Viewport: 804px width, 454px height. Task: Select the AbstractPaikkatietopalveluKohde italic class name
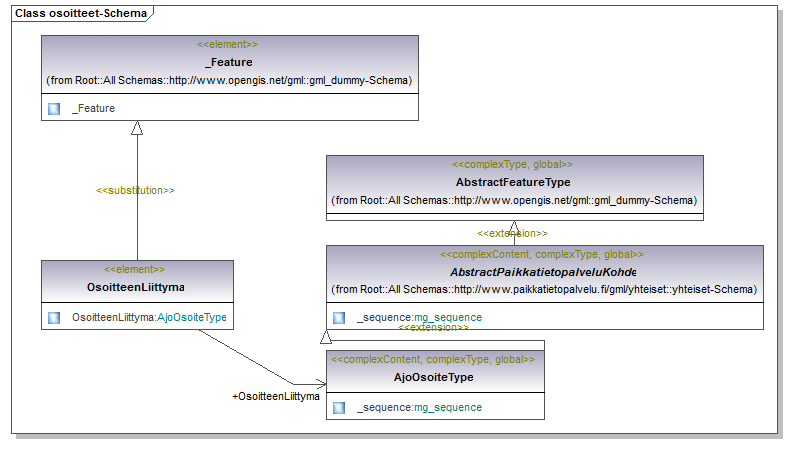[543, 272]
